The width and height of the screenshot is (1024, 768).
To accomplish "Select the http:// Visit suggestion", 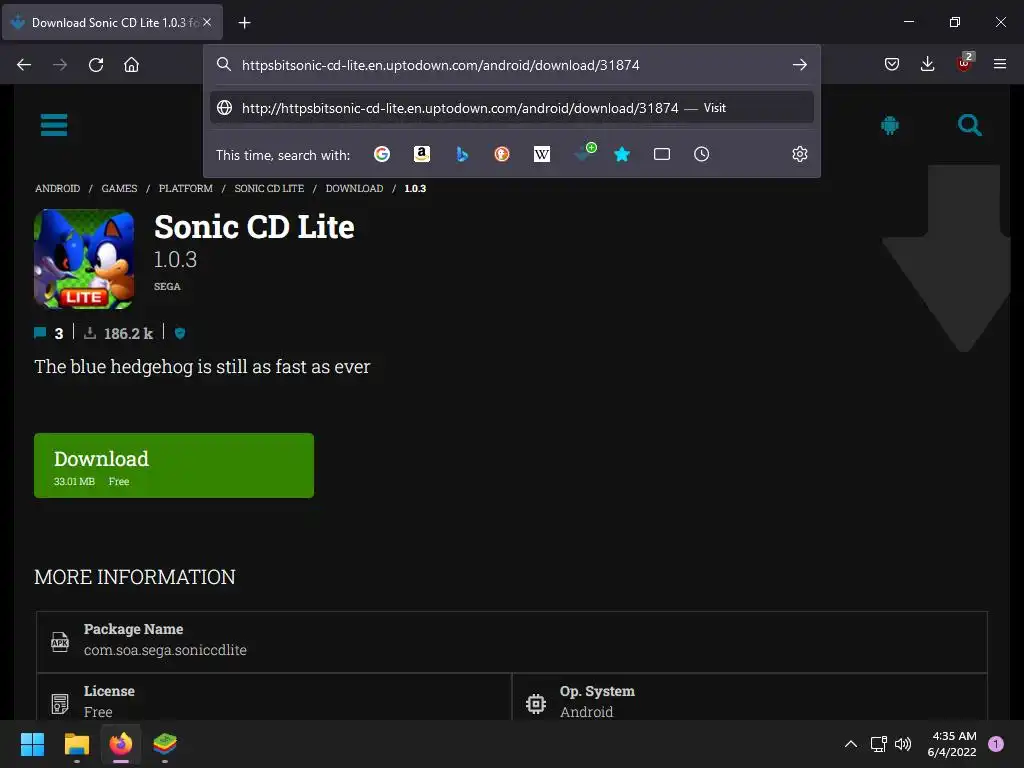I will coord(512,108).
